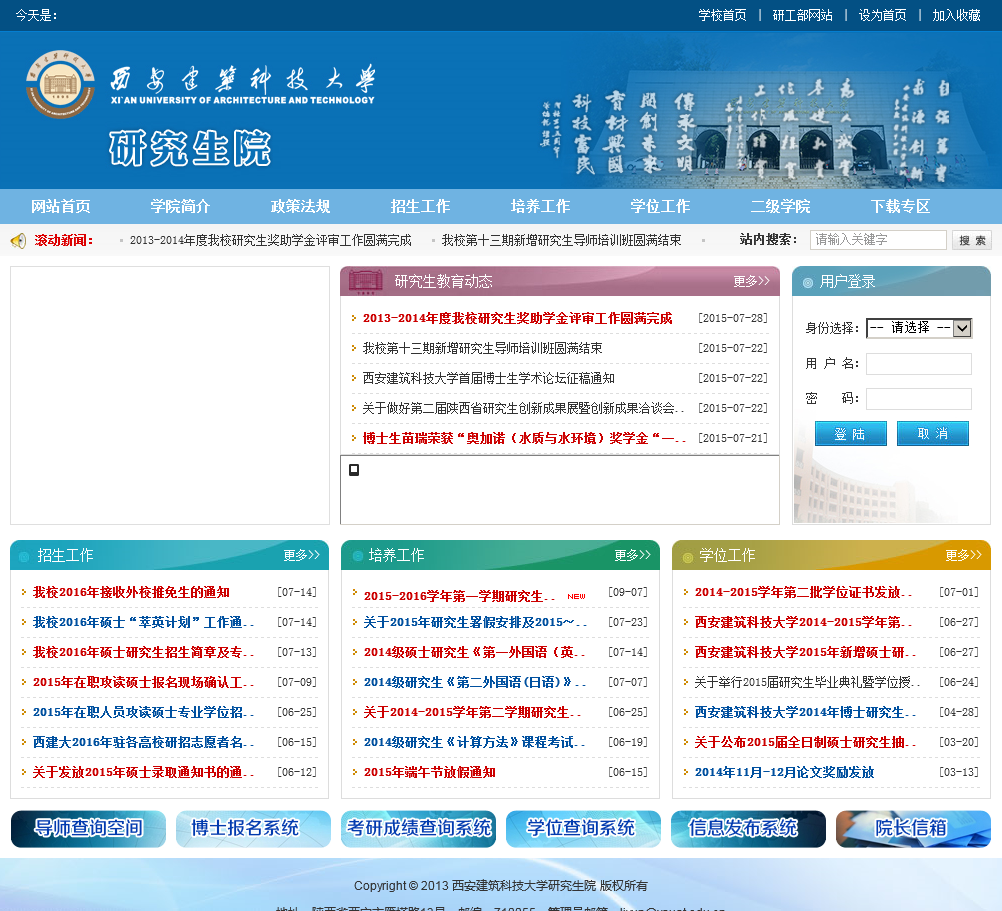Click scrolling headline 2013-2014年度奖助学金评审
Viewport: 1002px width, 911px height.
[x=270, y=240]
